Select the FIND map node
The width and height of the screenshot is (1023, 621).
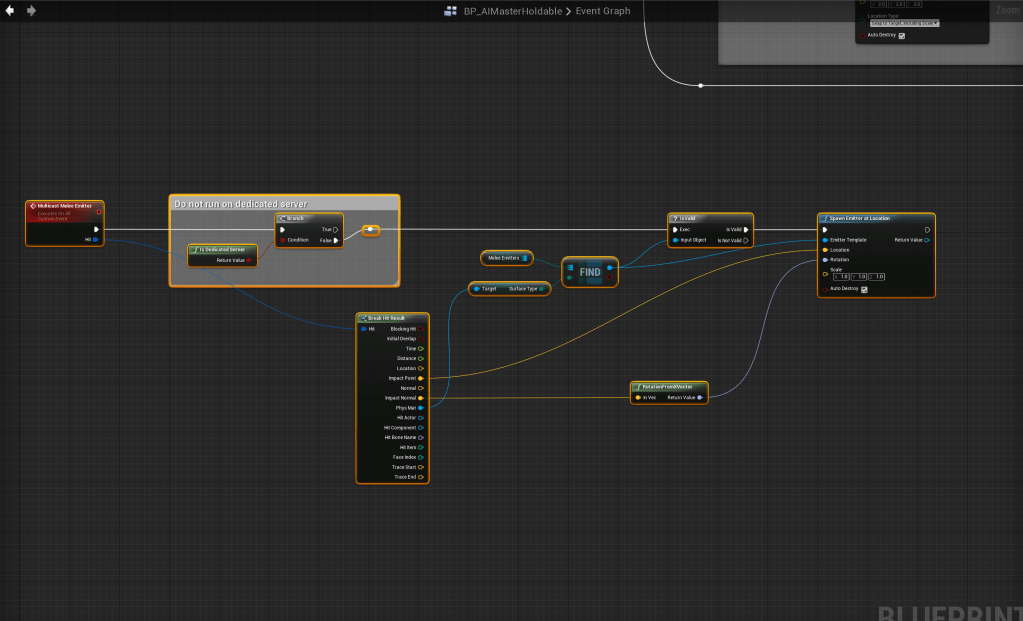[x=589, y=272]
